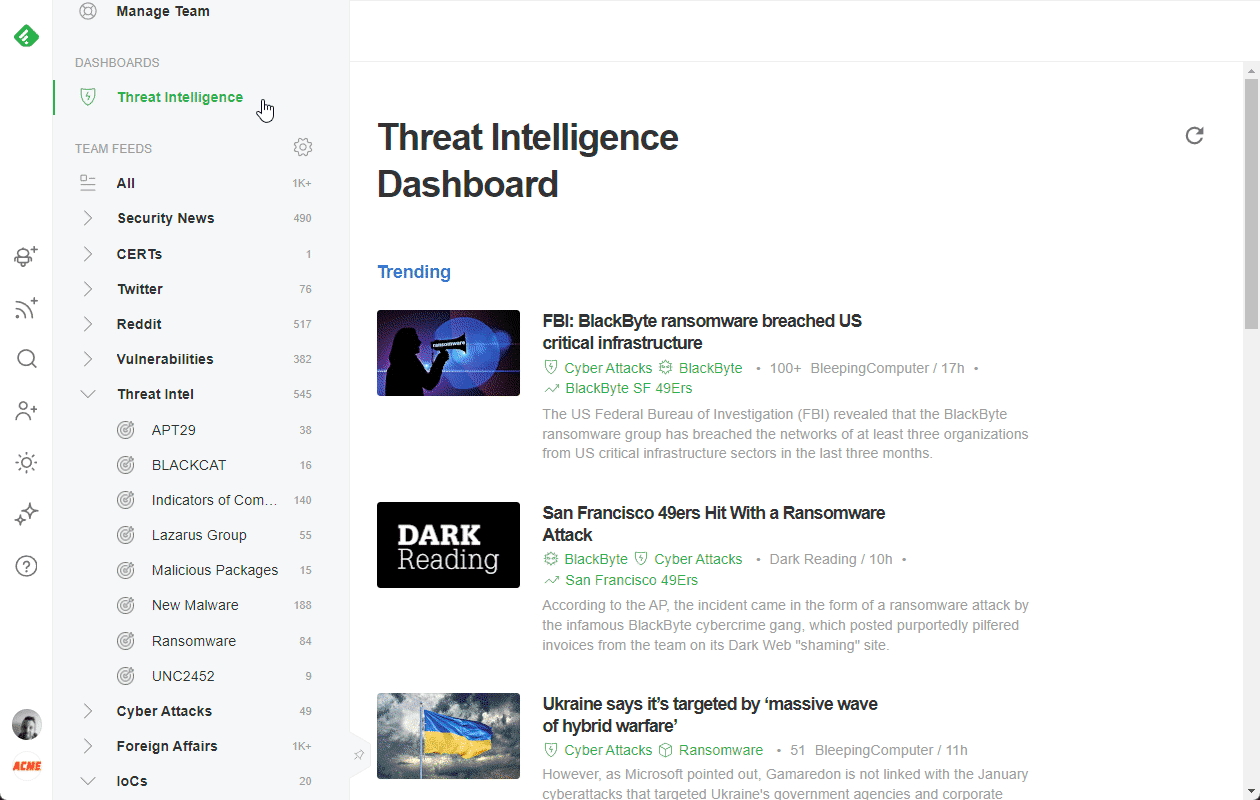Expand the CERTs folder
Screen dimensions: 1260x800
click(88, 254)
